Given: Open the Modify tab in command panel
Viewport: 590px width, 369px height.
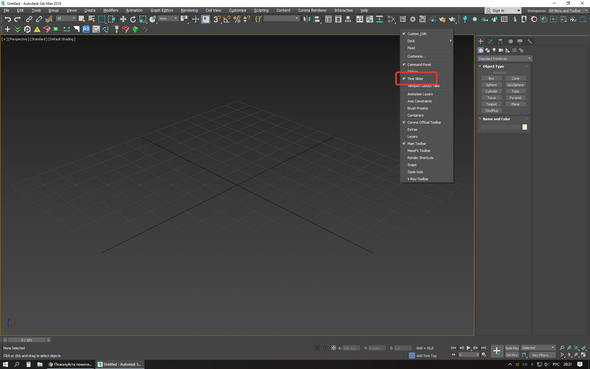Looking at the screenshot, I should [490, 41].
